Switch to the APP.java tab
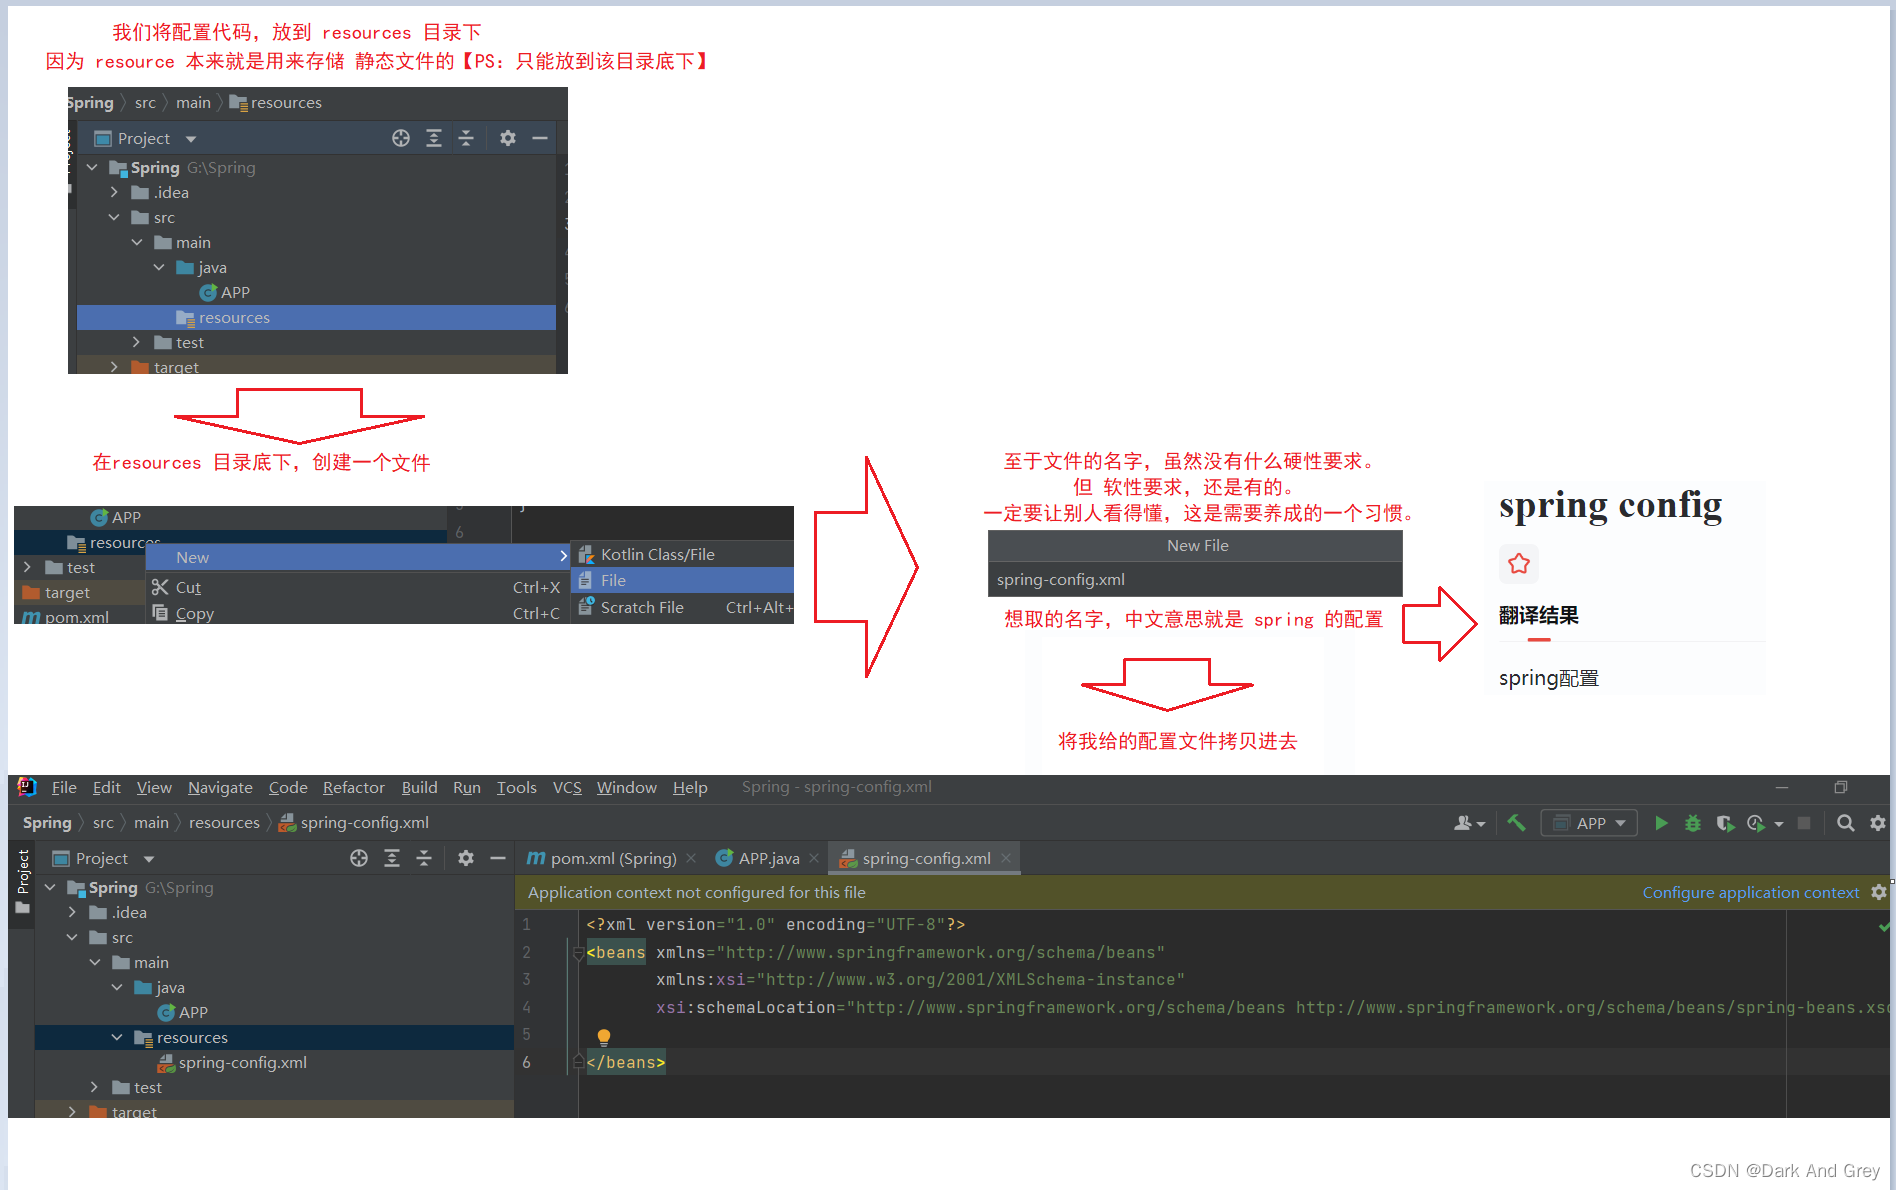This screenshot has width=1896, height=1190. point(768,858)
